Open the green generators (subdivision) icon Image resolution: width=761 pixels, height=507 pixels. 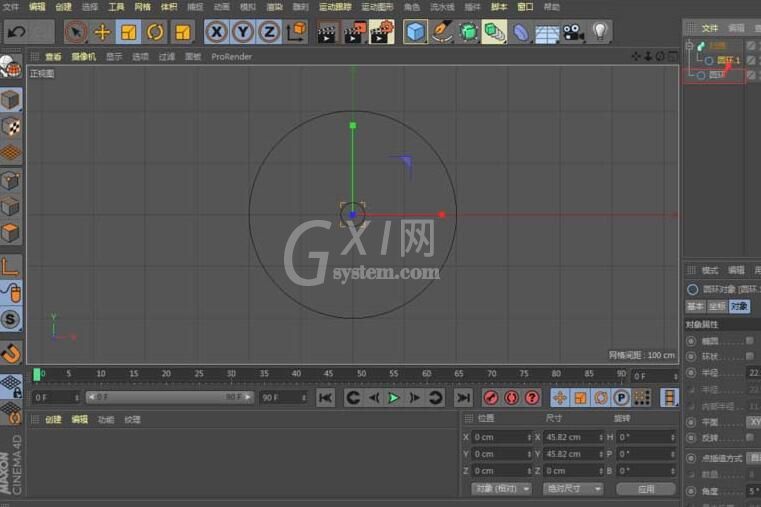[468, 33]
